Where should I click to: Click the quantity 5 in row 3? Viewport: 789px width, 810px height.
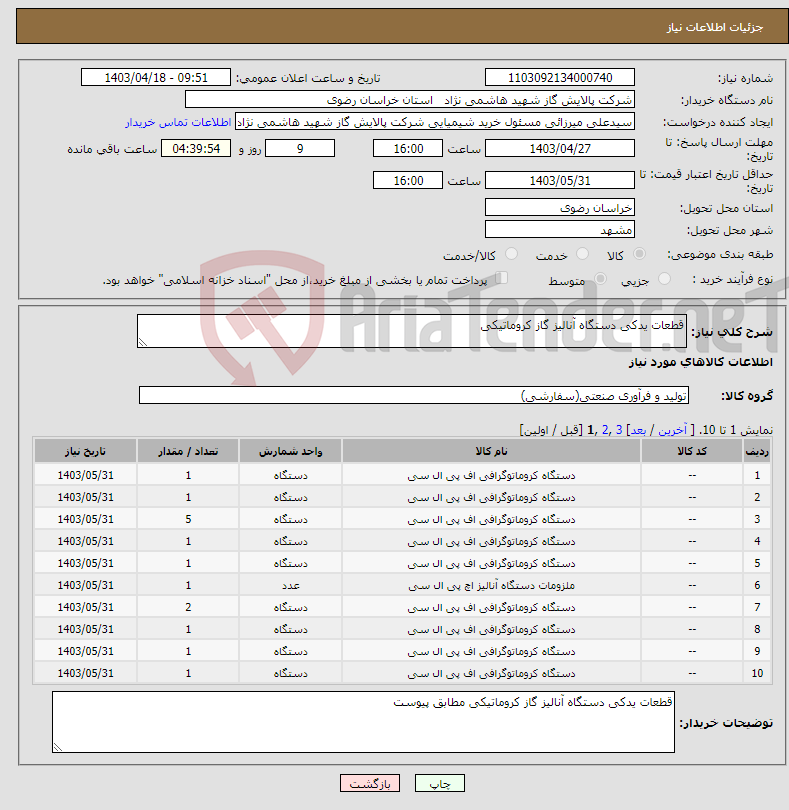click(188, 519)
